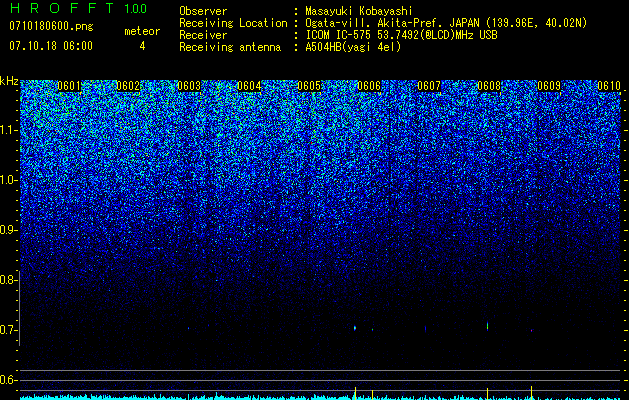The image size is (629, 400).
Task: Click the 0.8 frequency axis label
Action: pyautogui.click(x=8, y=280)
